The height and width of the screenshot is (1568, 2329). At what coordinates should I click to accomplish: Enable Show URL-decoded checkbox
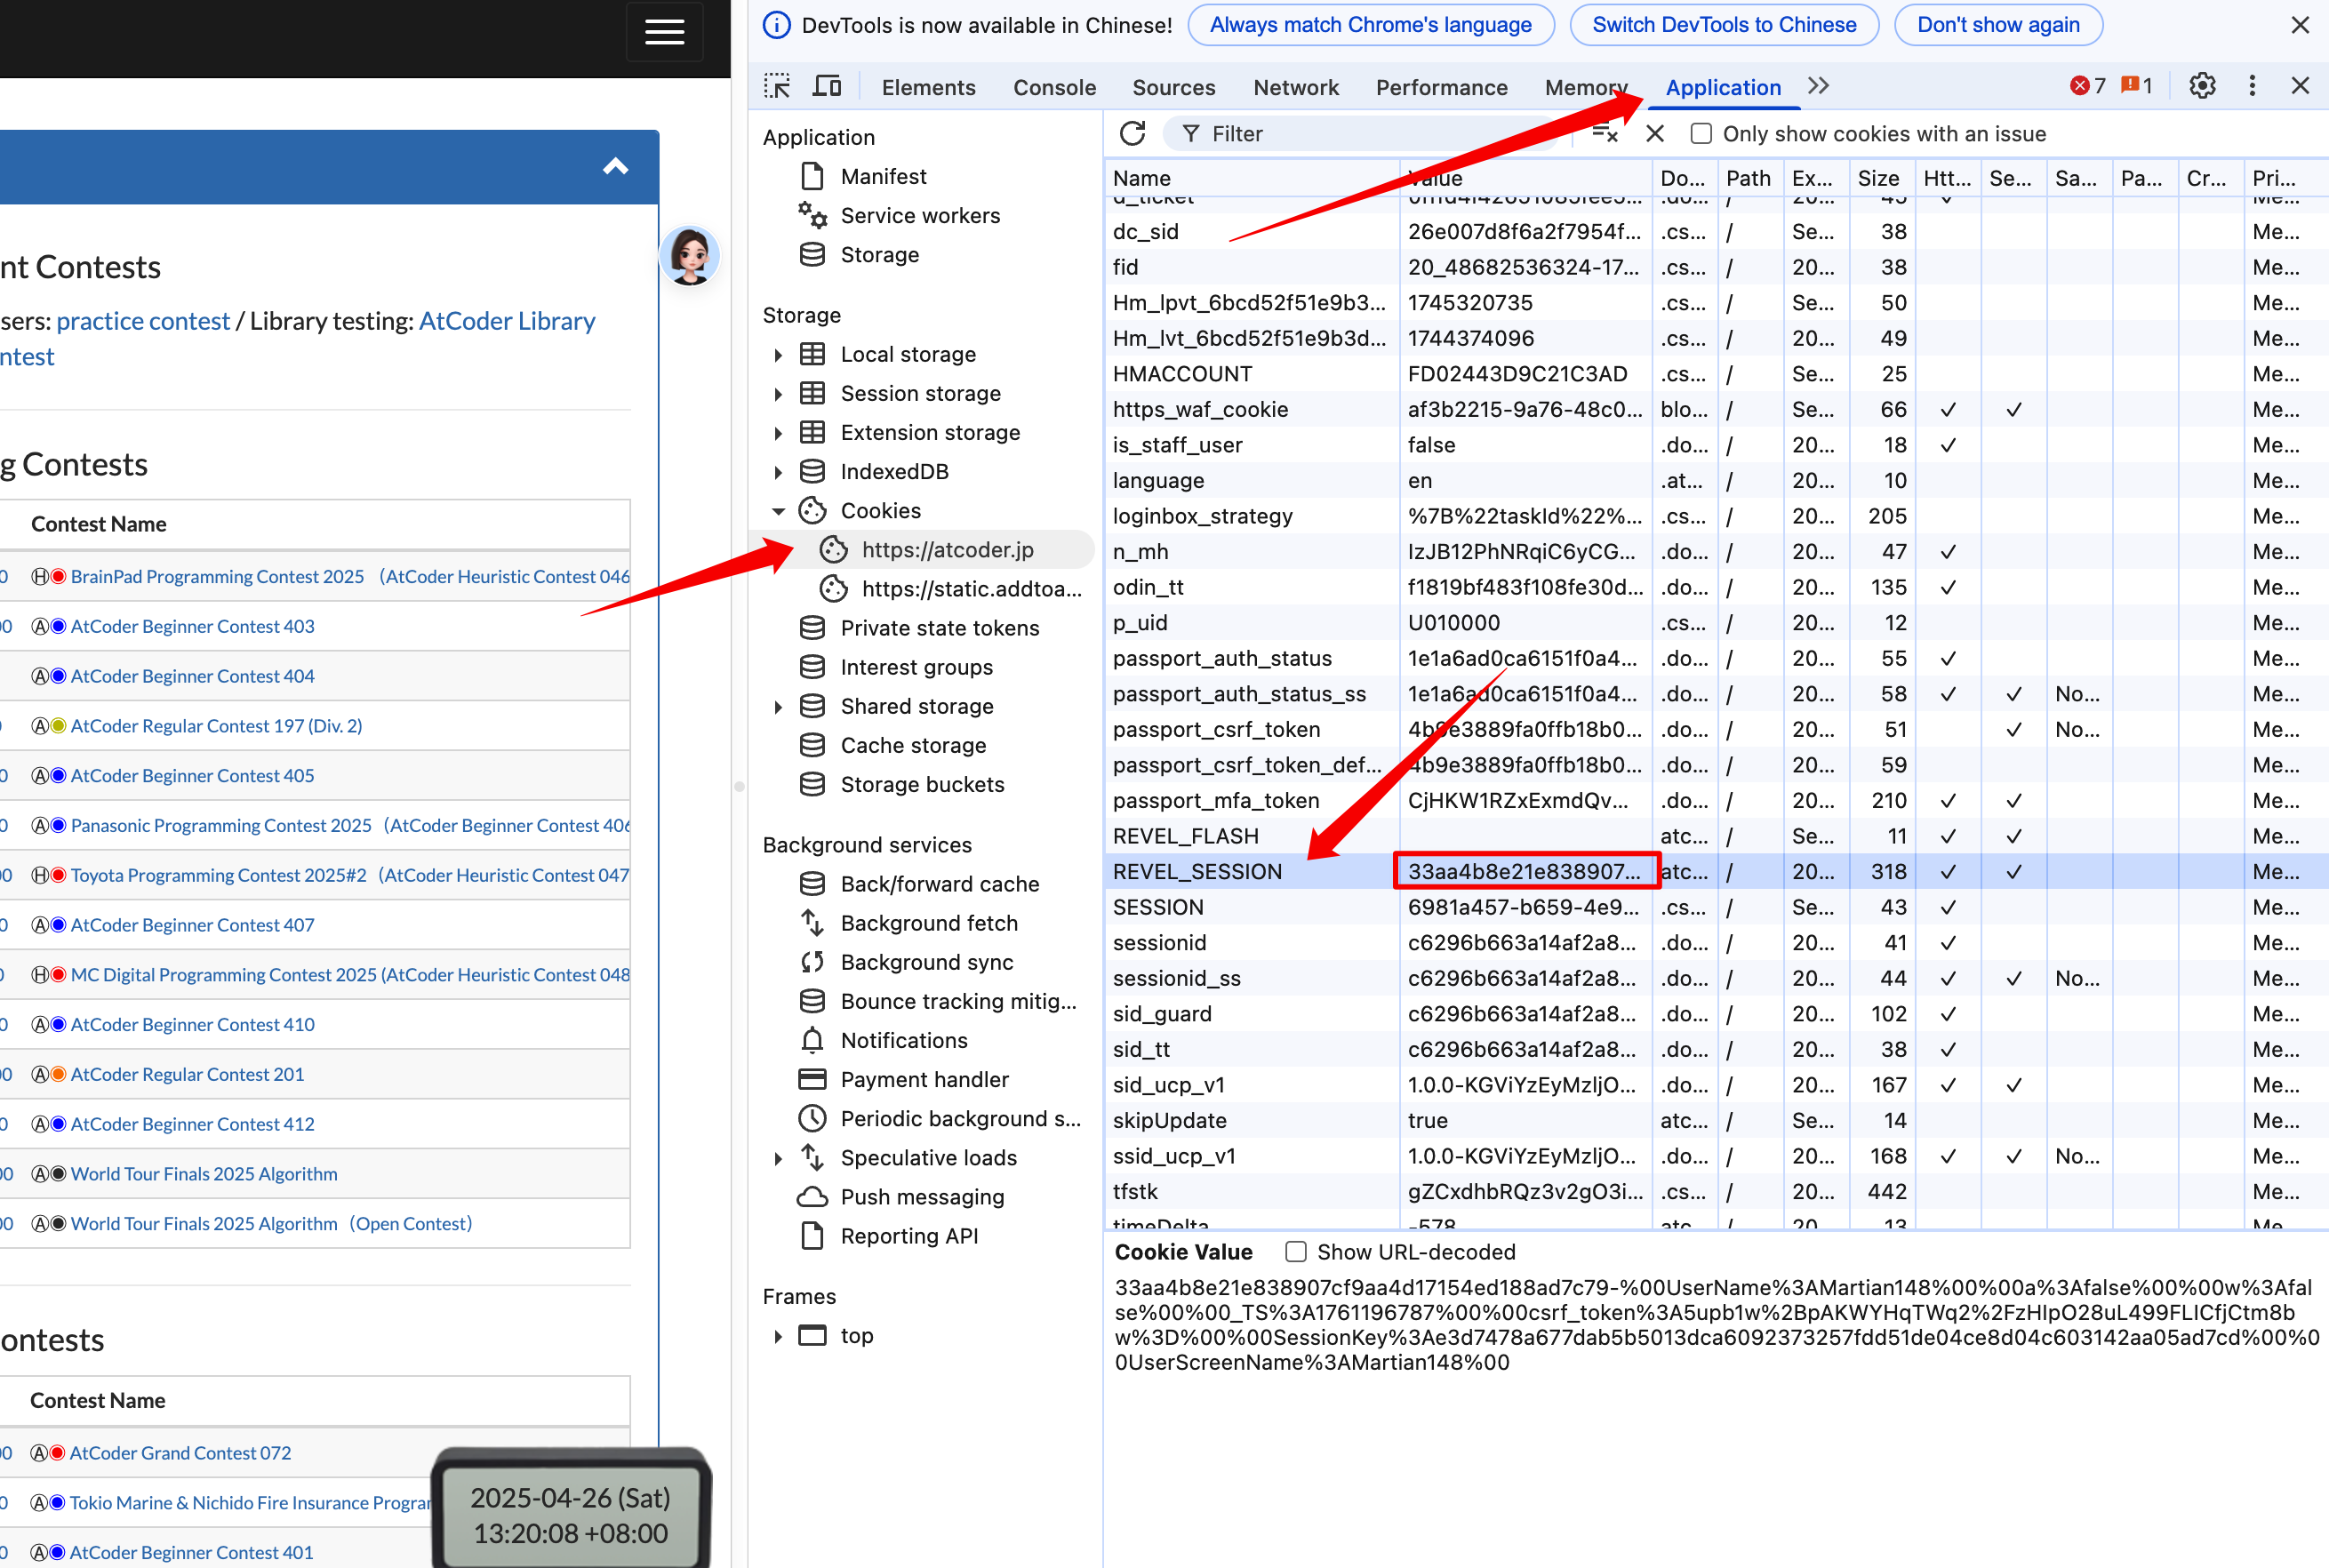coord(1295,1252)
